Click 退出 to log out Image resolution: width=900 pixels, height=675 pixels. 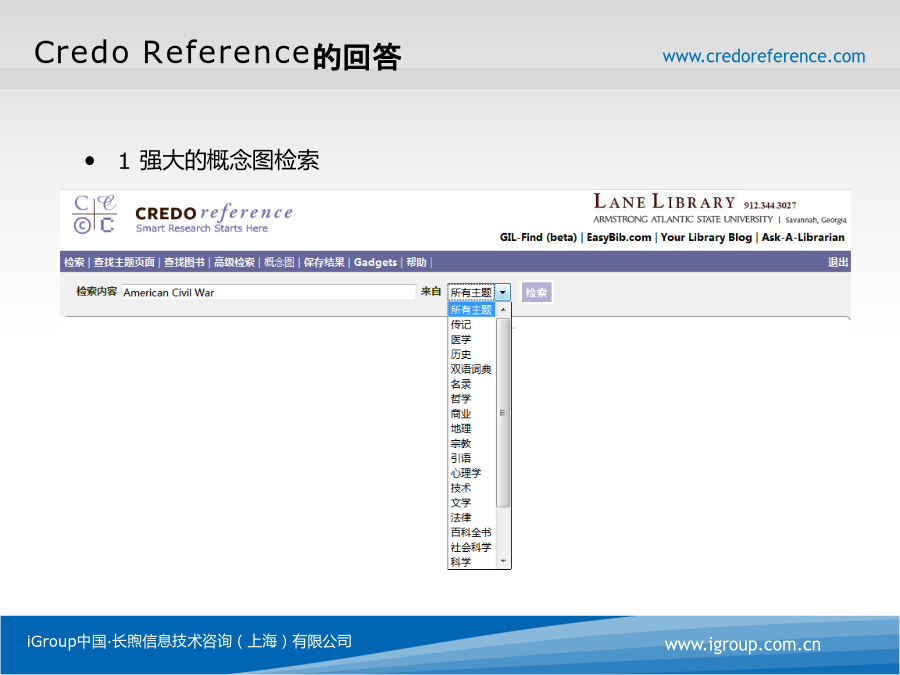click(x=837, y=262)
